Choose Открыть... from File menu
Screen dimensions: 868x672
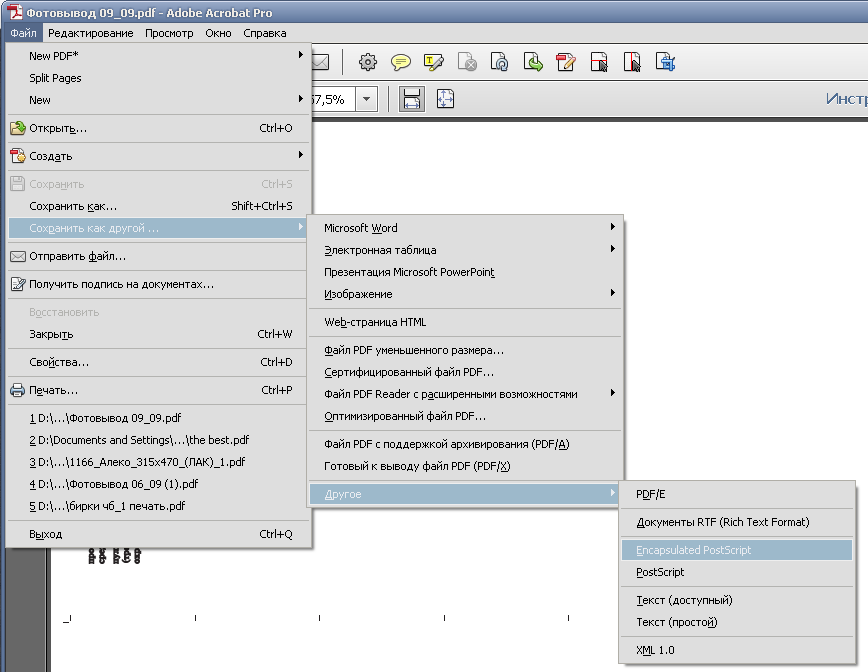click(158, 128)
